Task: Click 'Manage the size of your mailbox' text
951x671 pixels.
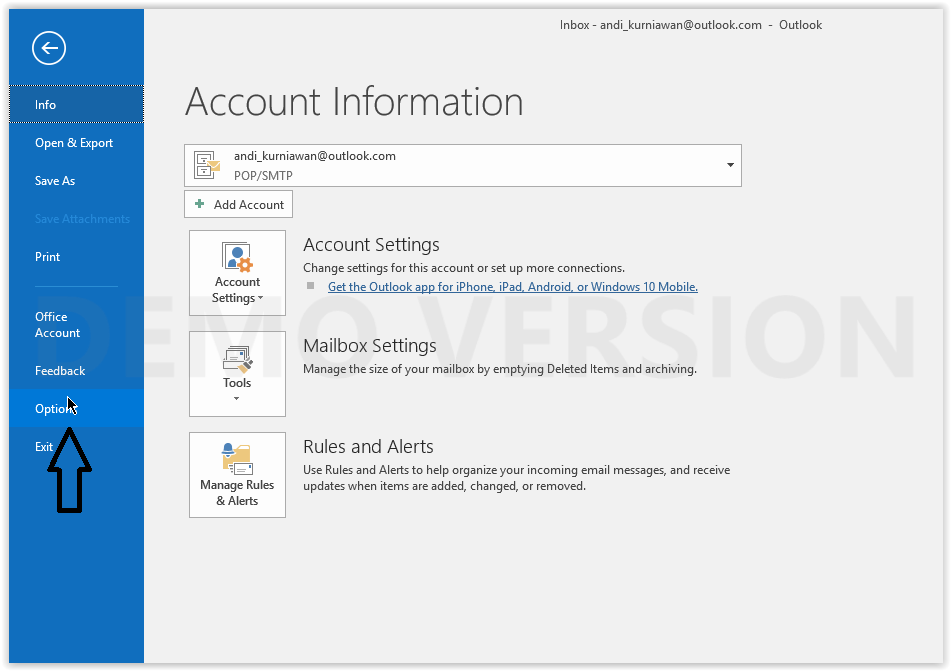Action: (x=500, y=369)
